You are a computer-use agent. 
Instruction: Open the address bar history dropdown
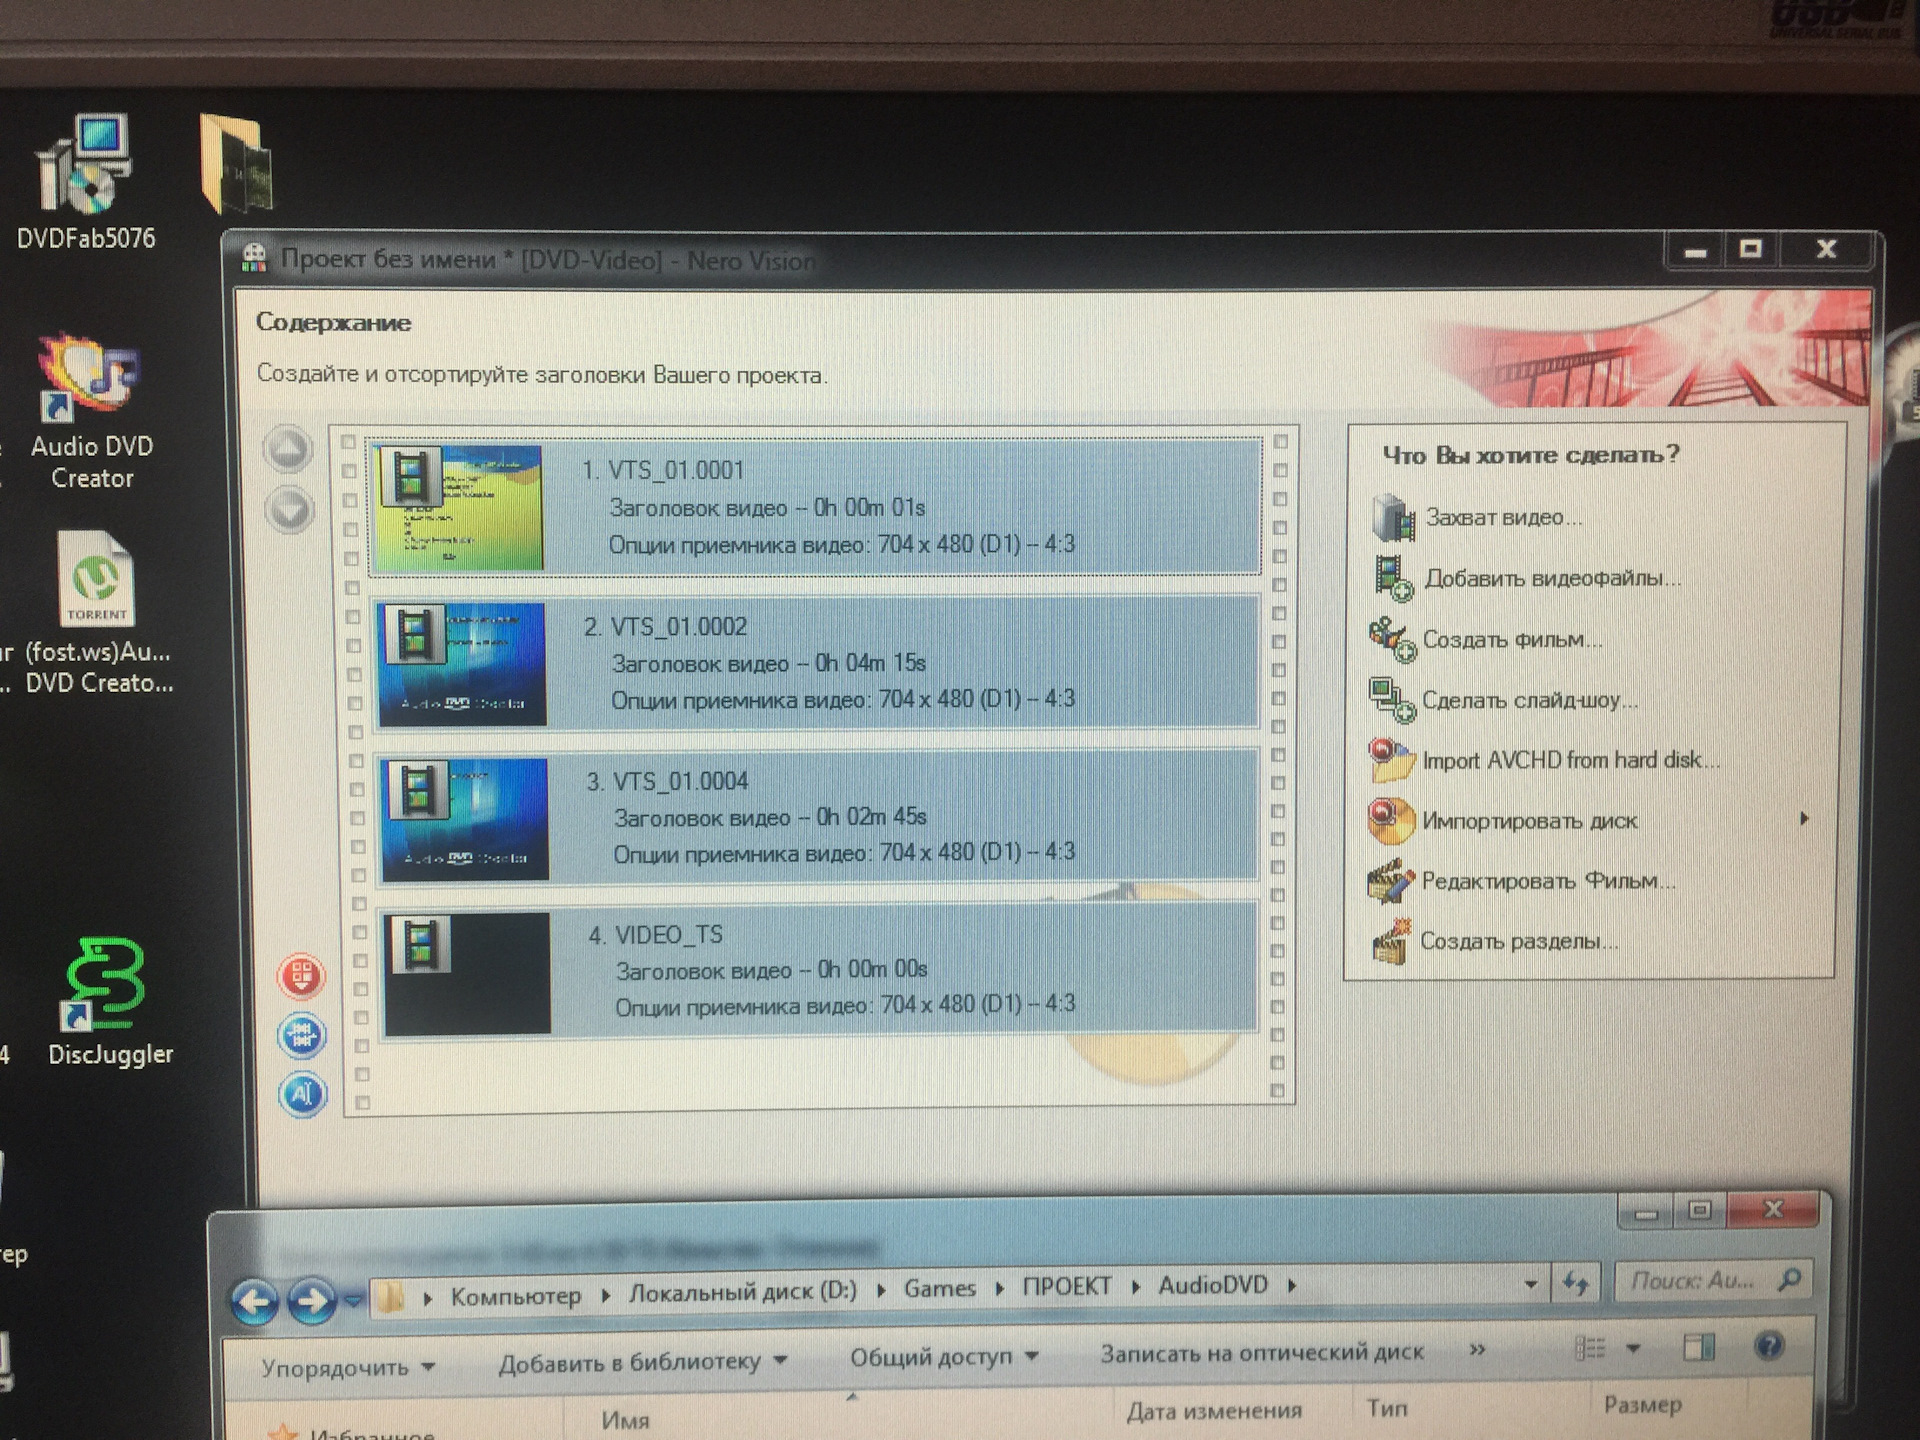1530,1284
